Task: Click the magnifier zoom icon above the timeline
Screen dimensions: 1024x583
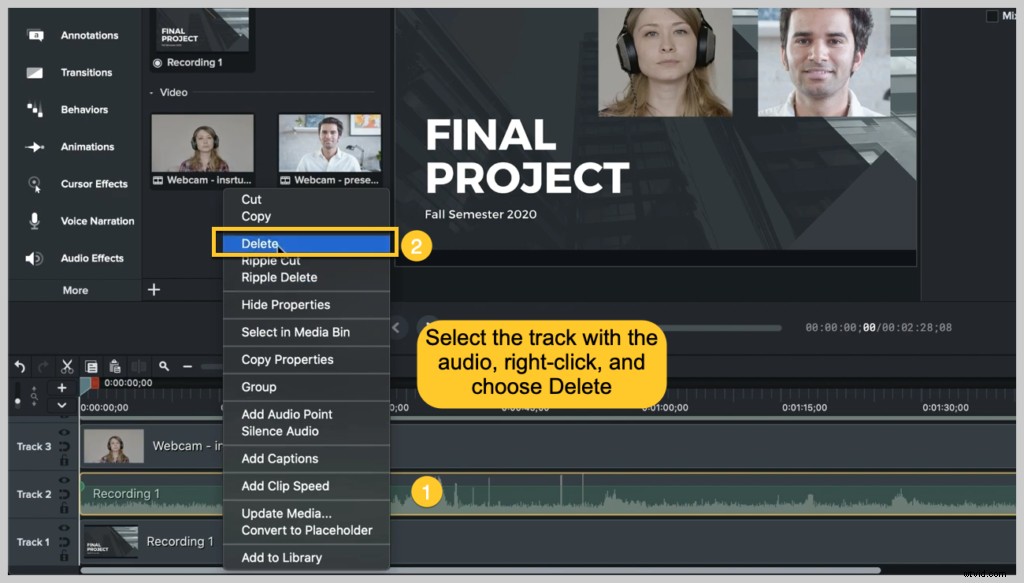Action: click(x=164, y=366)
